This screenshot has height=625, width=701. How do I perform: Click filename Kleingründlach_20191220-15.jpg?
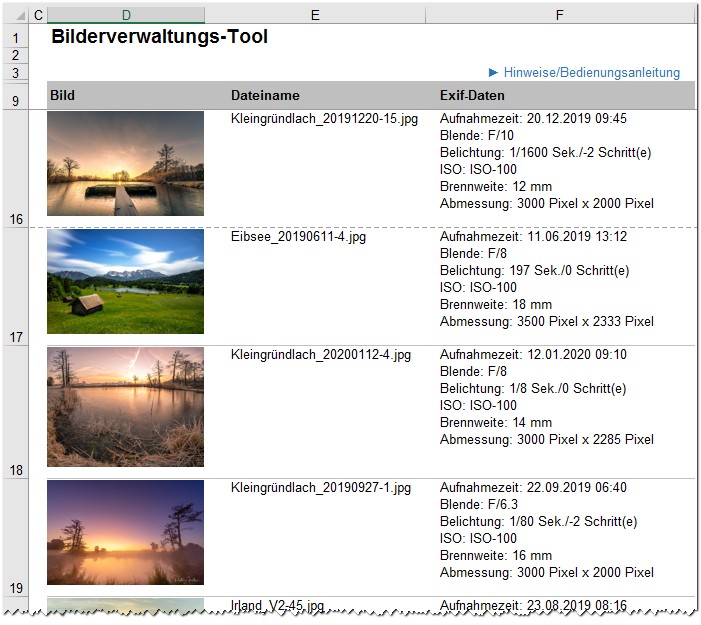pos(324,119)
